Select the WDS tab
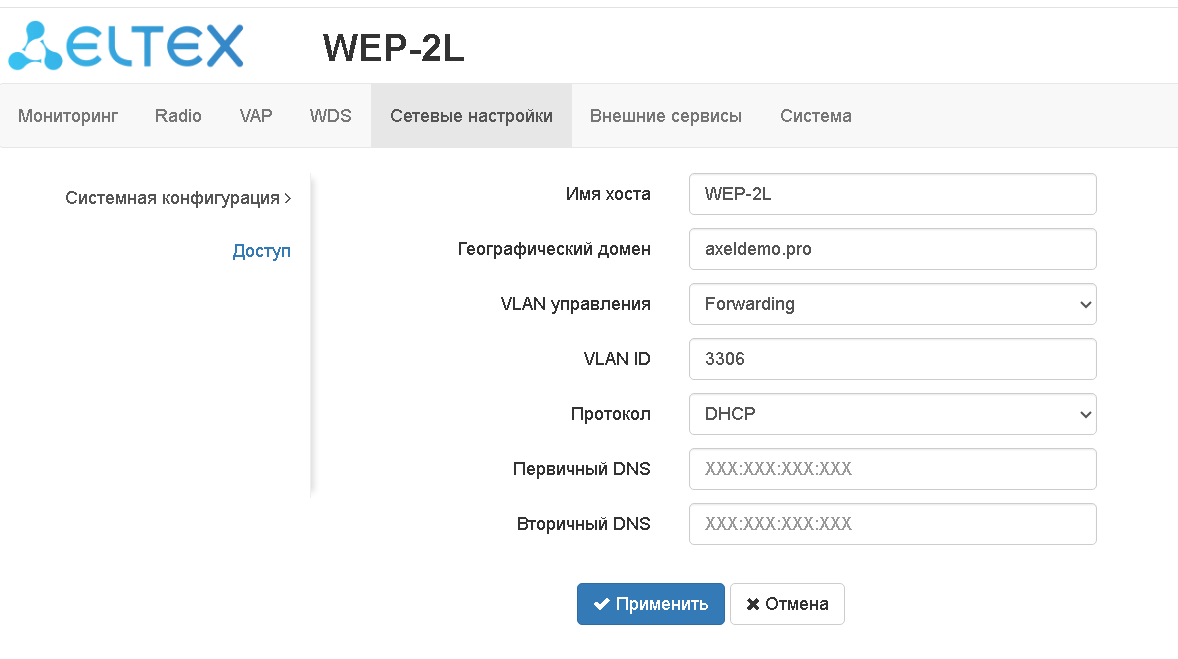The height and width of the screenshot is (659, 1178). coord(331,116)
